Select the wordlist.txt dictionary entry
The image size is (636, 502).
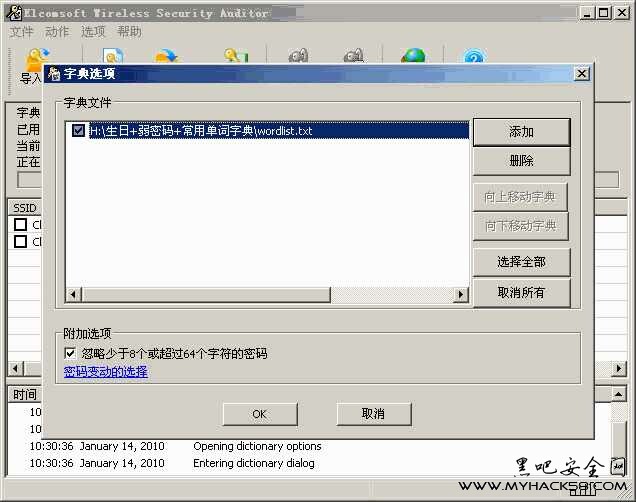point(200,130)
